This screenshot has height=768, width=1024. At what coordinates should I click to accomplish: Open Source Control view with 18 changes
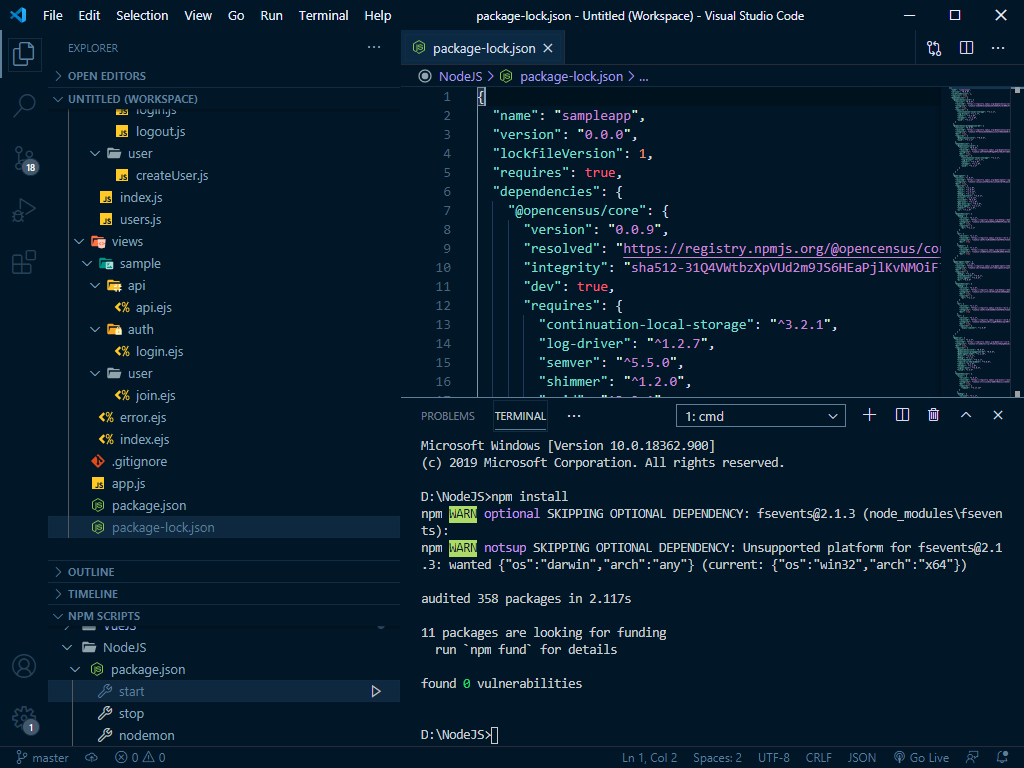24,159
